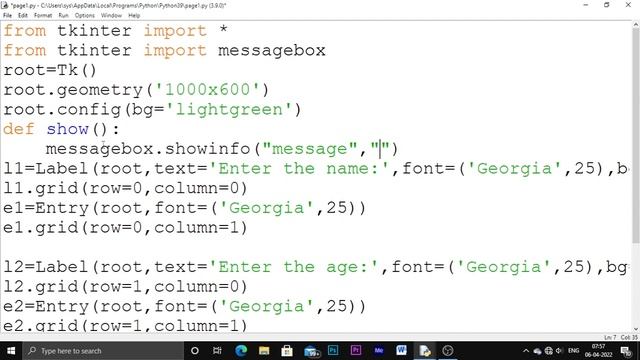Click the string '1000x600'

[x=207, y=90]
